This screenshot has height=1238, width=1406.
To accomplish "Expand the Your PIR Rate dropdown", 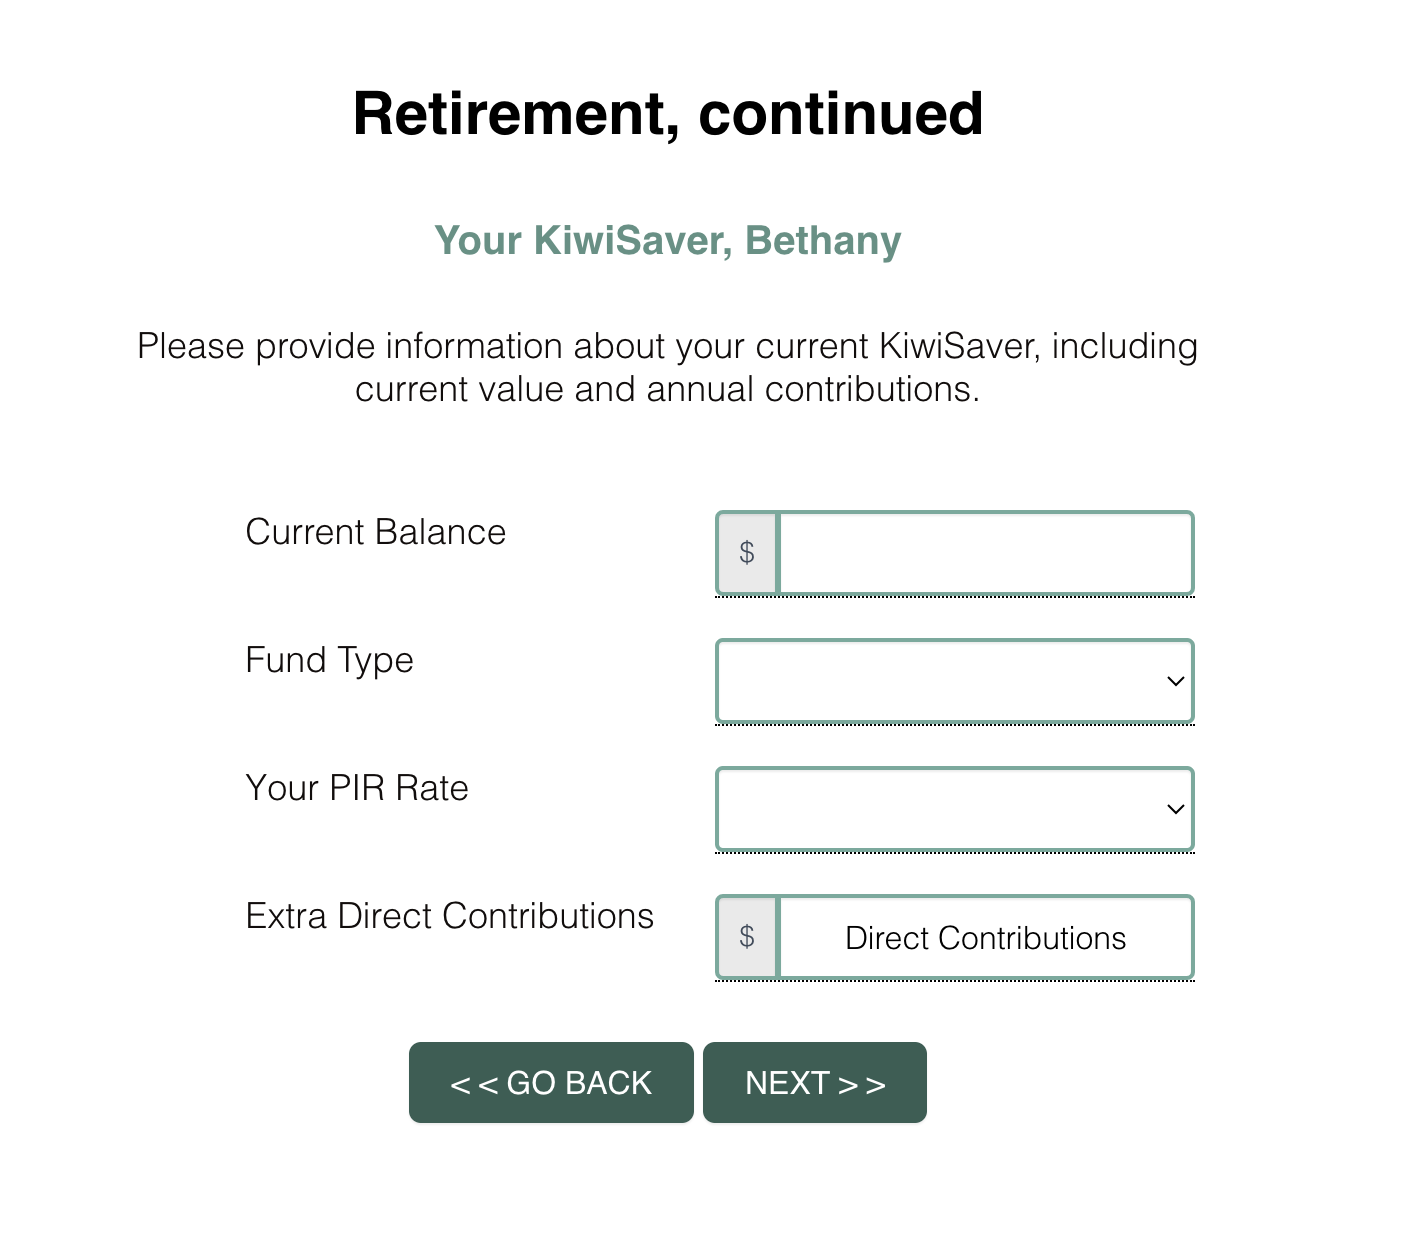I will coord(954,809).
